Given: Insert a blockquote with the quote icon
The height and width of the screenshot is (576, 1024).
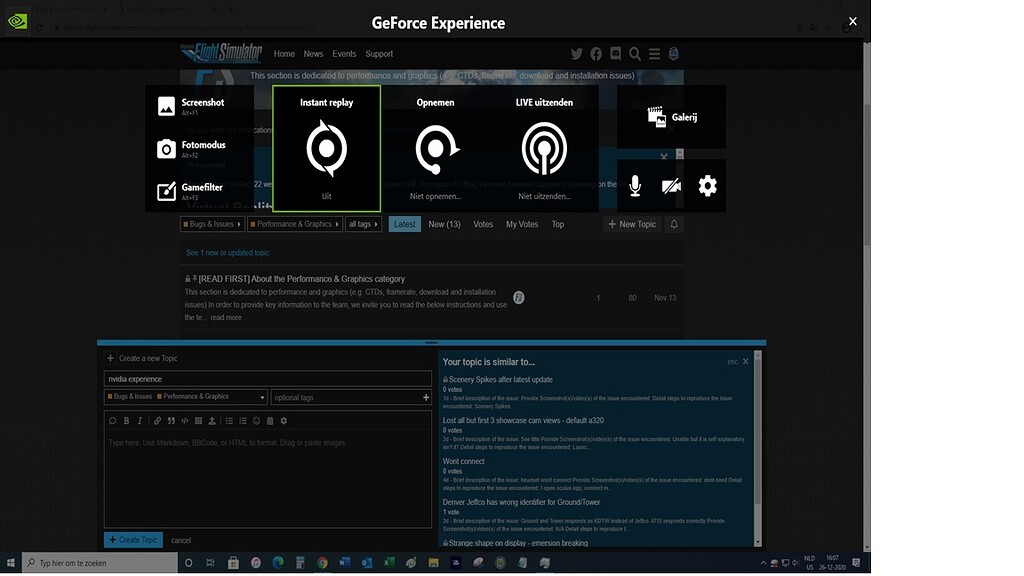Looking at the screenshot, I should point(171,421).
